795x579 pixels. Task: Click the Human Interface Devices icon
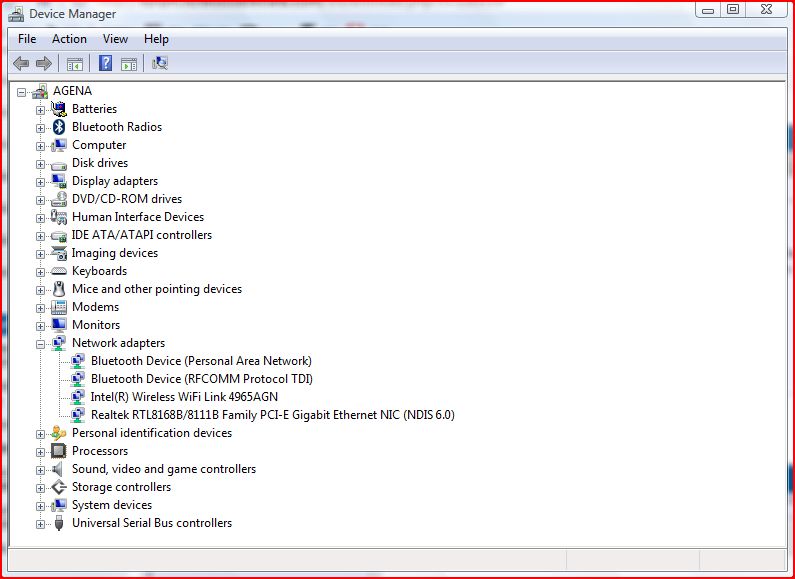tap(59, 217)
